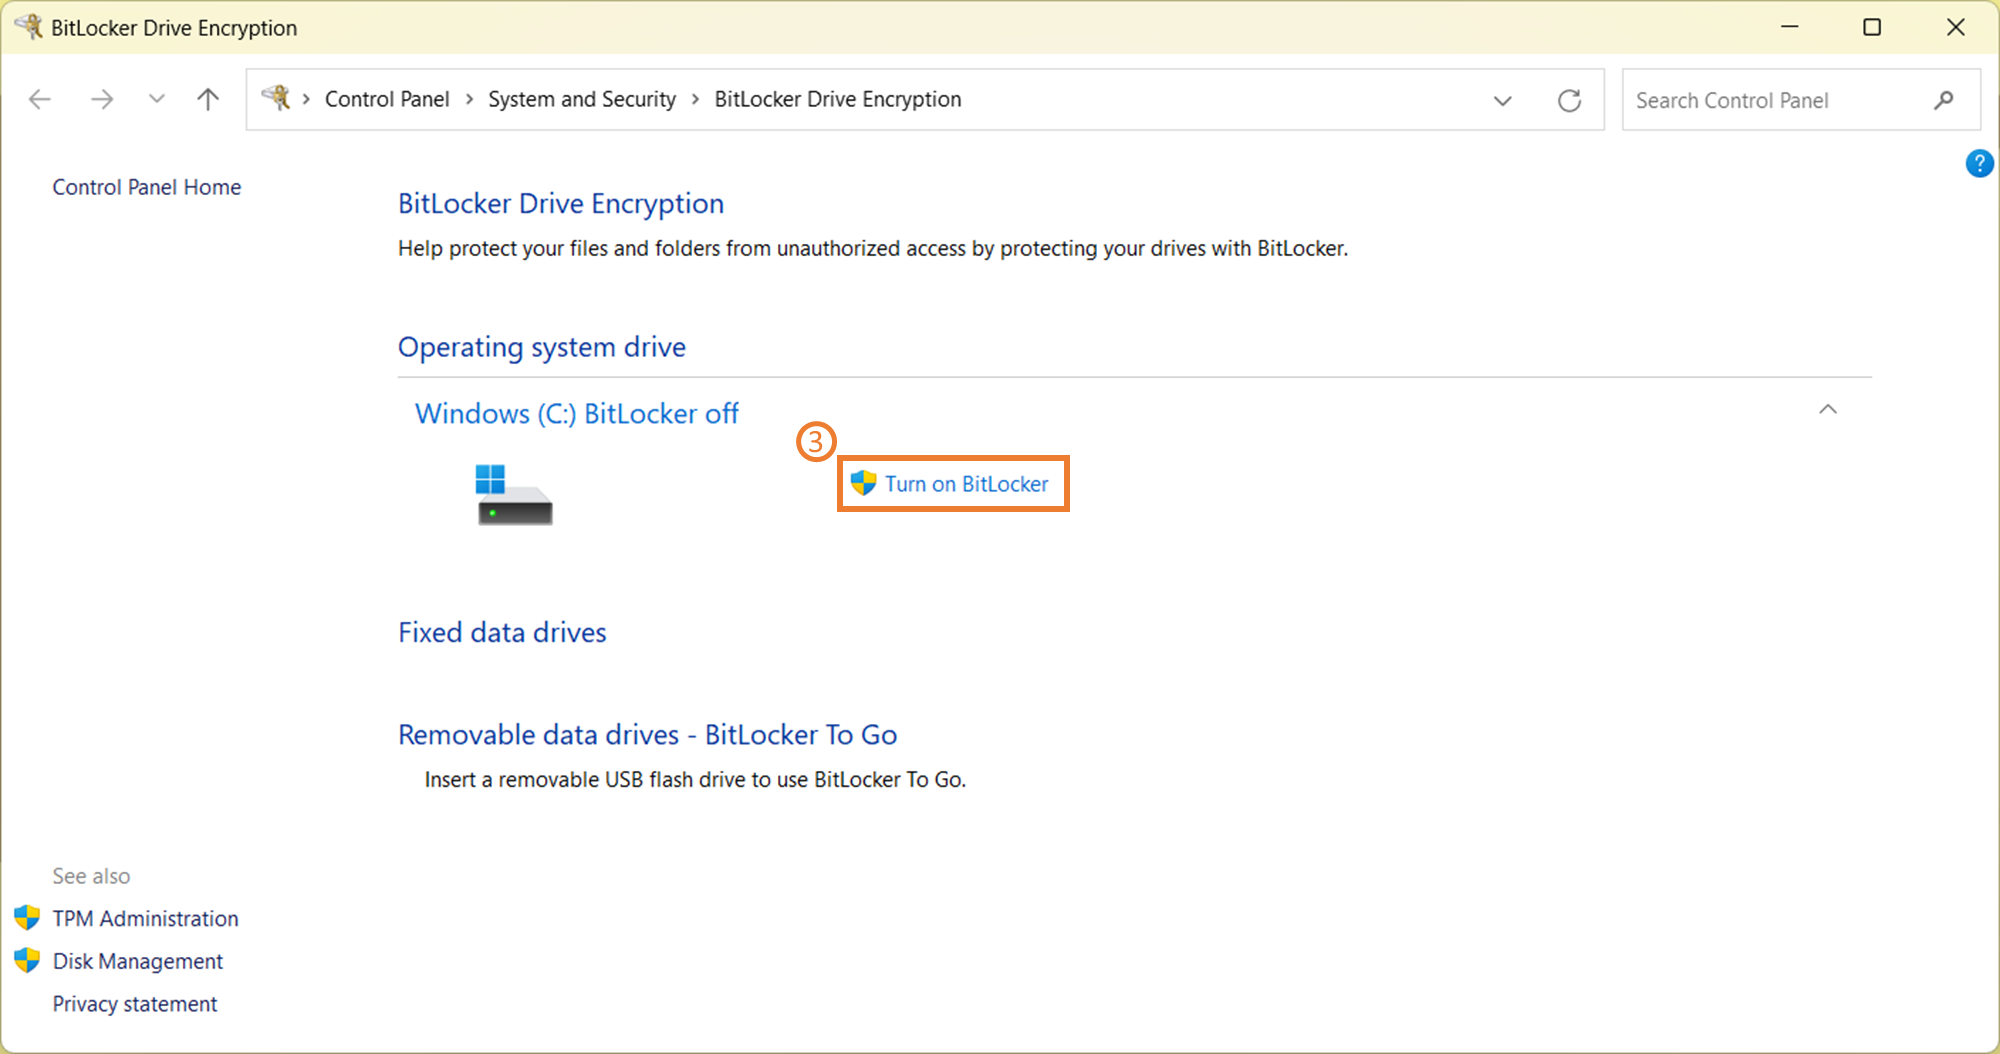Select Control Panel in the breadcrumb

pyautogui.click(x=387, y=99)
